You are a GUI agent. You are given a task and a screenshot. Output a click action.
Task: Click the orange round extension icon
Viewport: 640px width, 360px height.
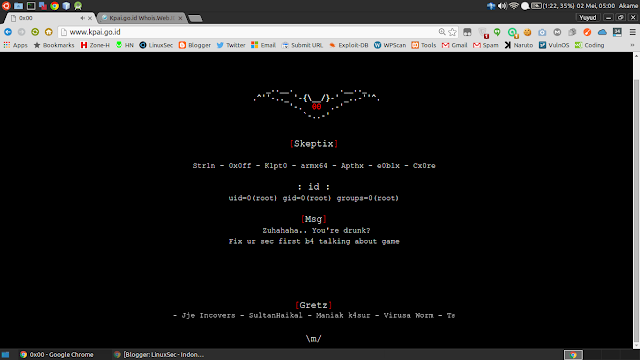(x=587, y=32)
